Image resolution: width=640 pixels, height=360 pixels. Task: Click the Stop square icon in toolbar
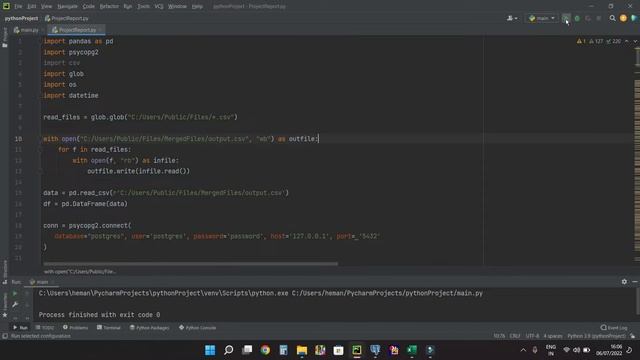click(599, 18)
